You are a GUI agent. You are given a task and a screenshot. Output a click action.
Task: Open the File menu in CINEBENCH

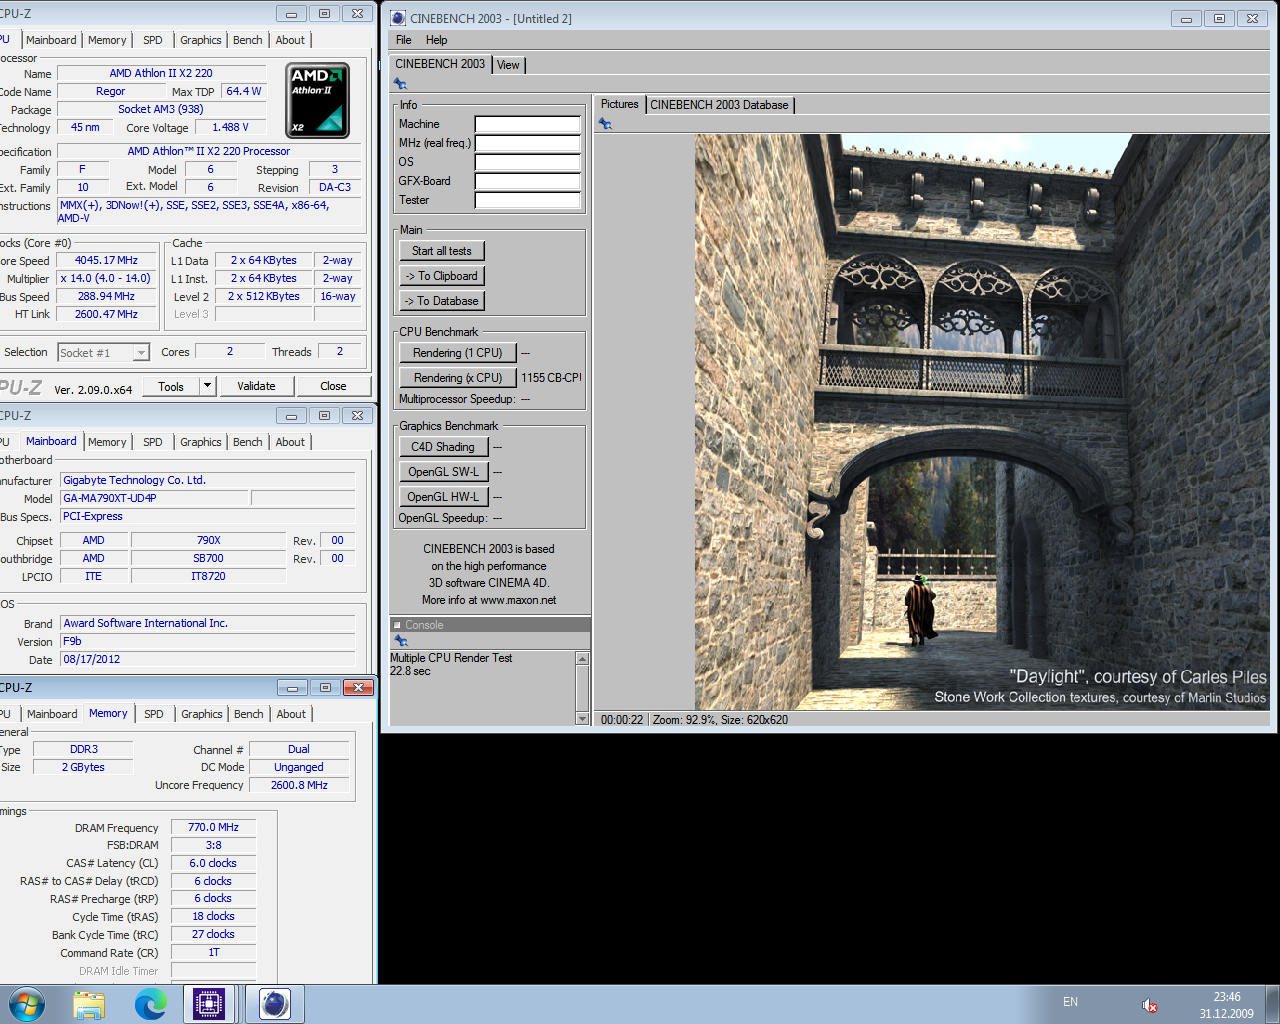pos(403,40)
